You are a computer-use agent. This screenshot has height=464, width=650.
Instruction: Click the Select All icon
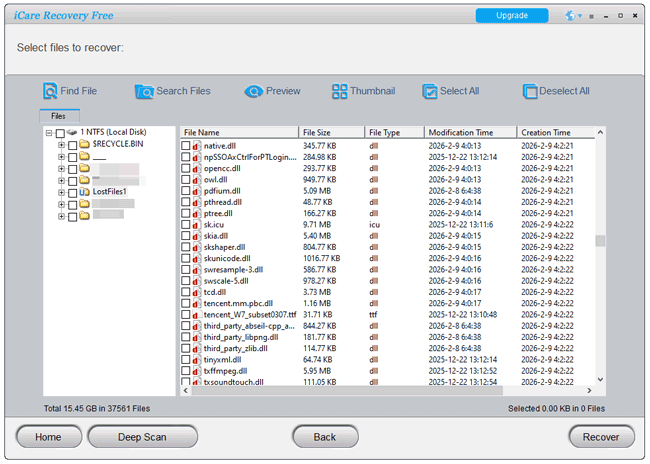[429, 91]
